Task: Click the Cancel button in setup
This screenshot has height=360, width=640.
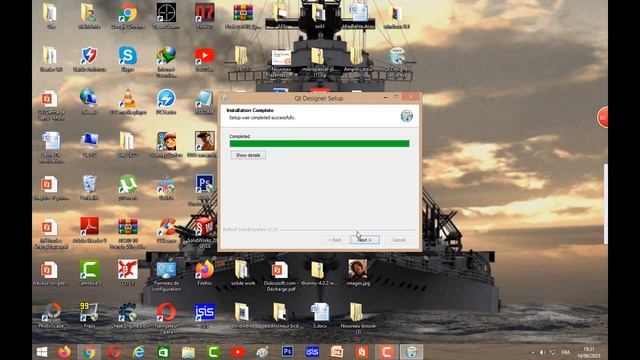Action: pos(399,240)
